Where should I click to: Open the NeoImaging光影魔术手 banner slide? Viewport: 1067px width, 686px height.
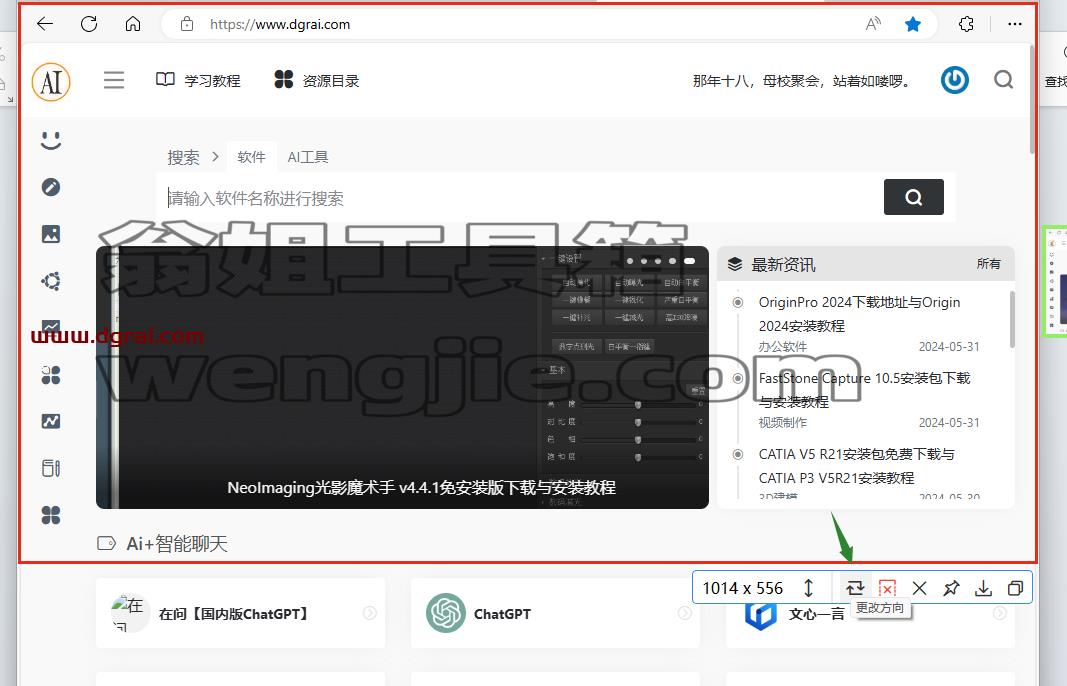click(402, 377)
